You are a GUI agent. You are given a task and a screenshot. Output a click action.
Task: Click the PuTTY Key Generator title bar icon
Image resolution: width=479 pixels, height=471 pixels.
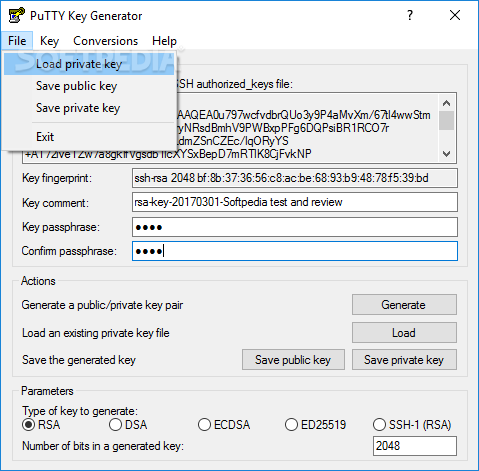[x=16, y=15]
